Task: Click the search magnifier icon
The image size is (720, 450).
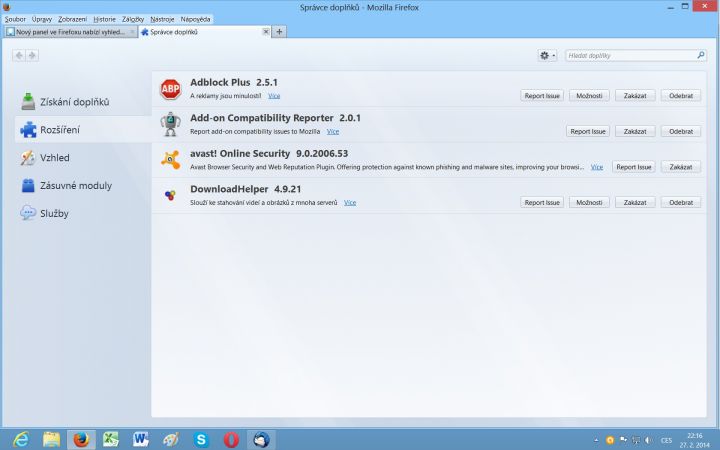Action: coord(700,55)
